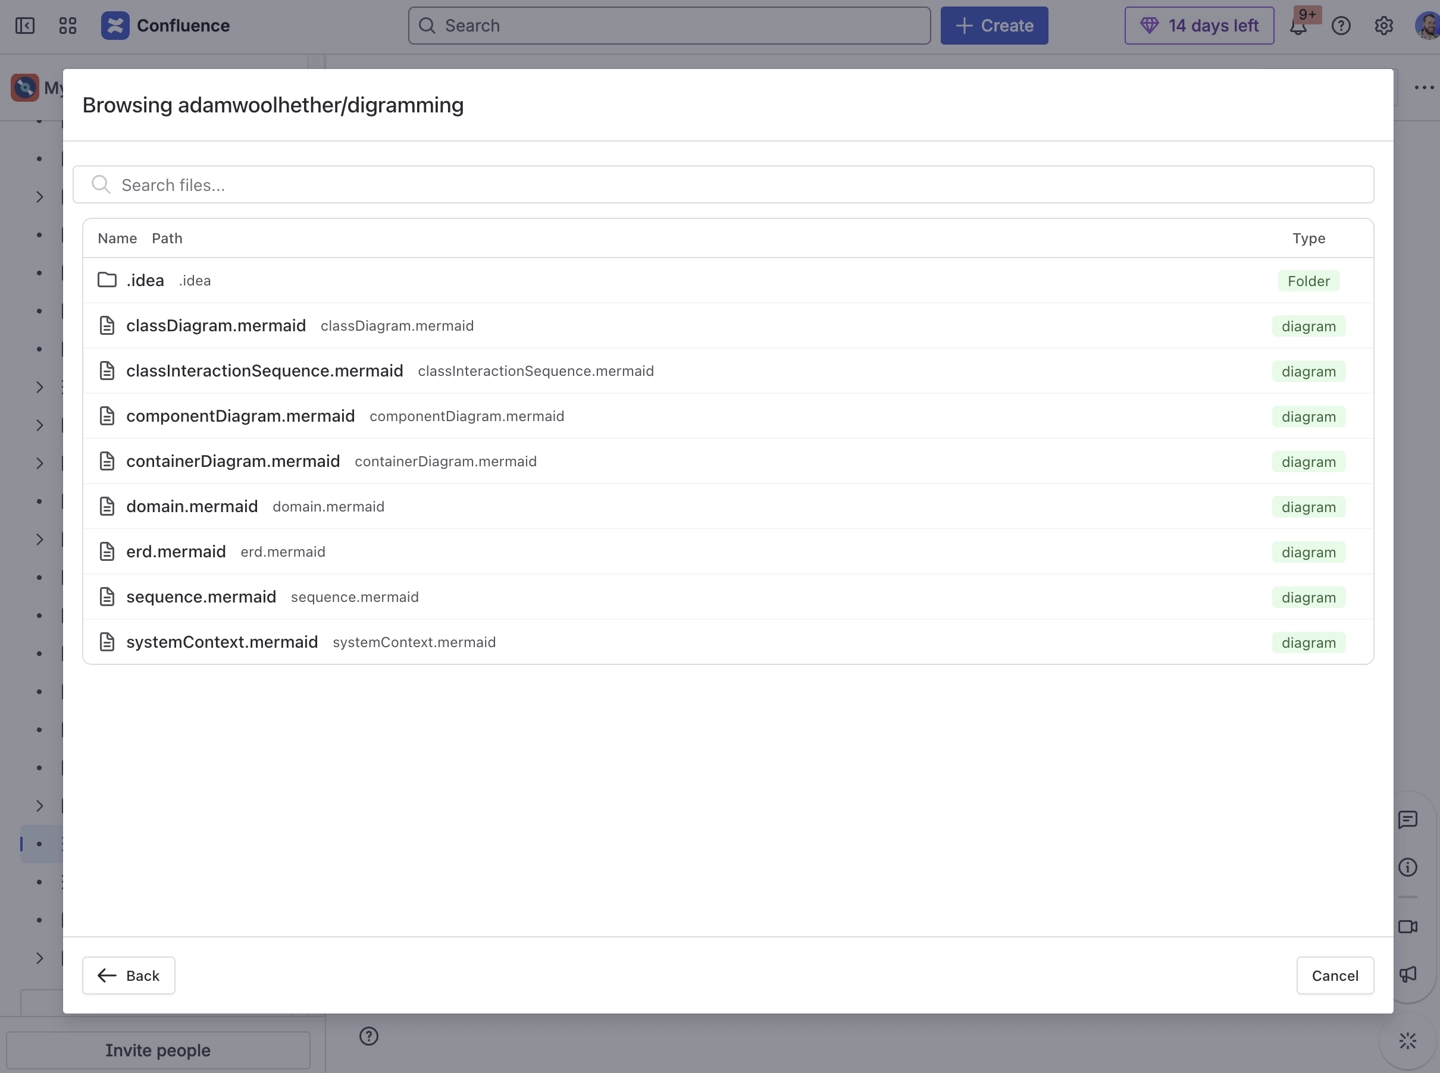Give feedback via the megaphone icon
The width and height of the screenshot is (1440, 1073).
tap(1407, 974)
